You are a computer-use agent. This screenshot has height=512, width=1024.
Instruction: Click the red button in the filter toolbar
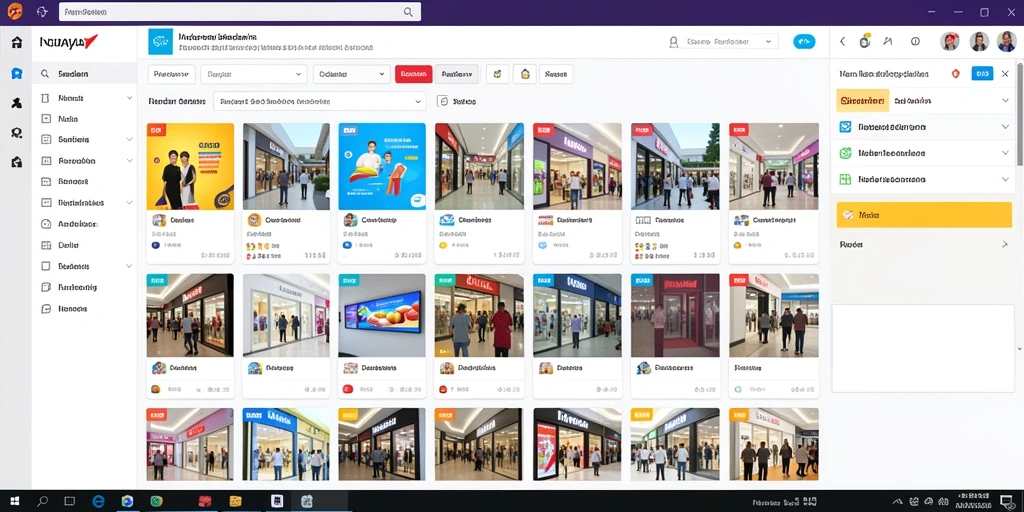tap(413, 74)
